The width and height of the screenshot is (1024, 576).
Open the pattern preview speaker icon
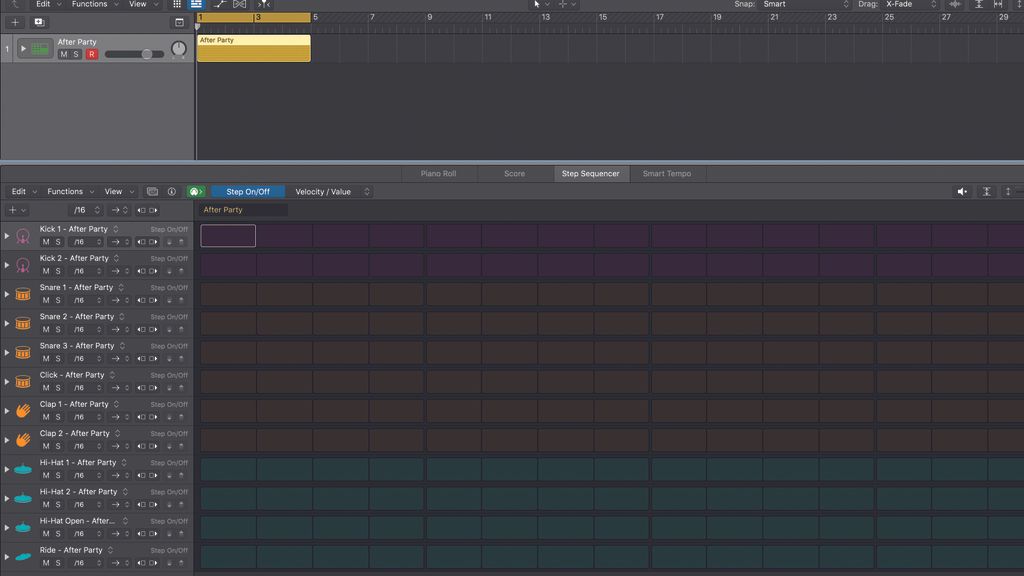point(961,191)
